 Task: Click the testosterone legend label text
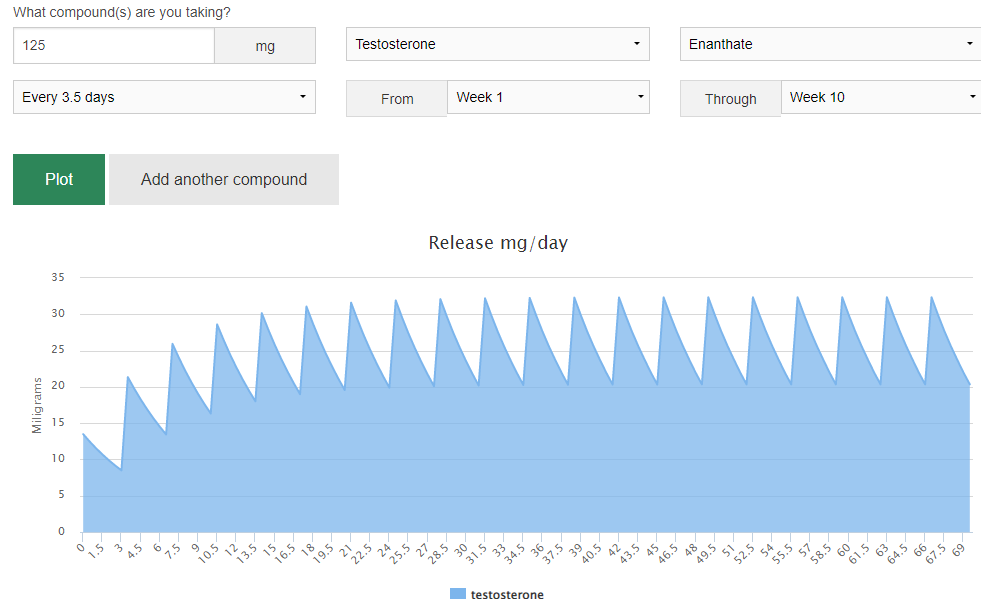pyautogui.click(x=507, y=594)
